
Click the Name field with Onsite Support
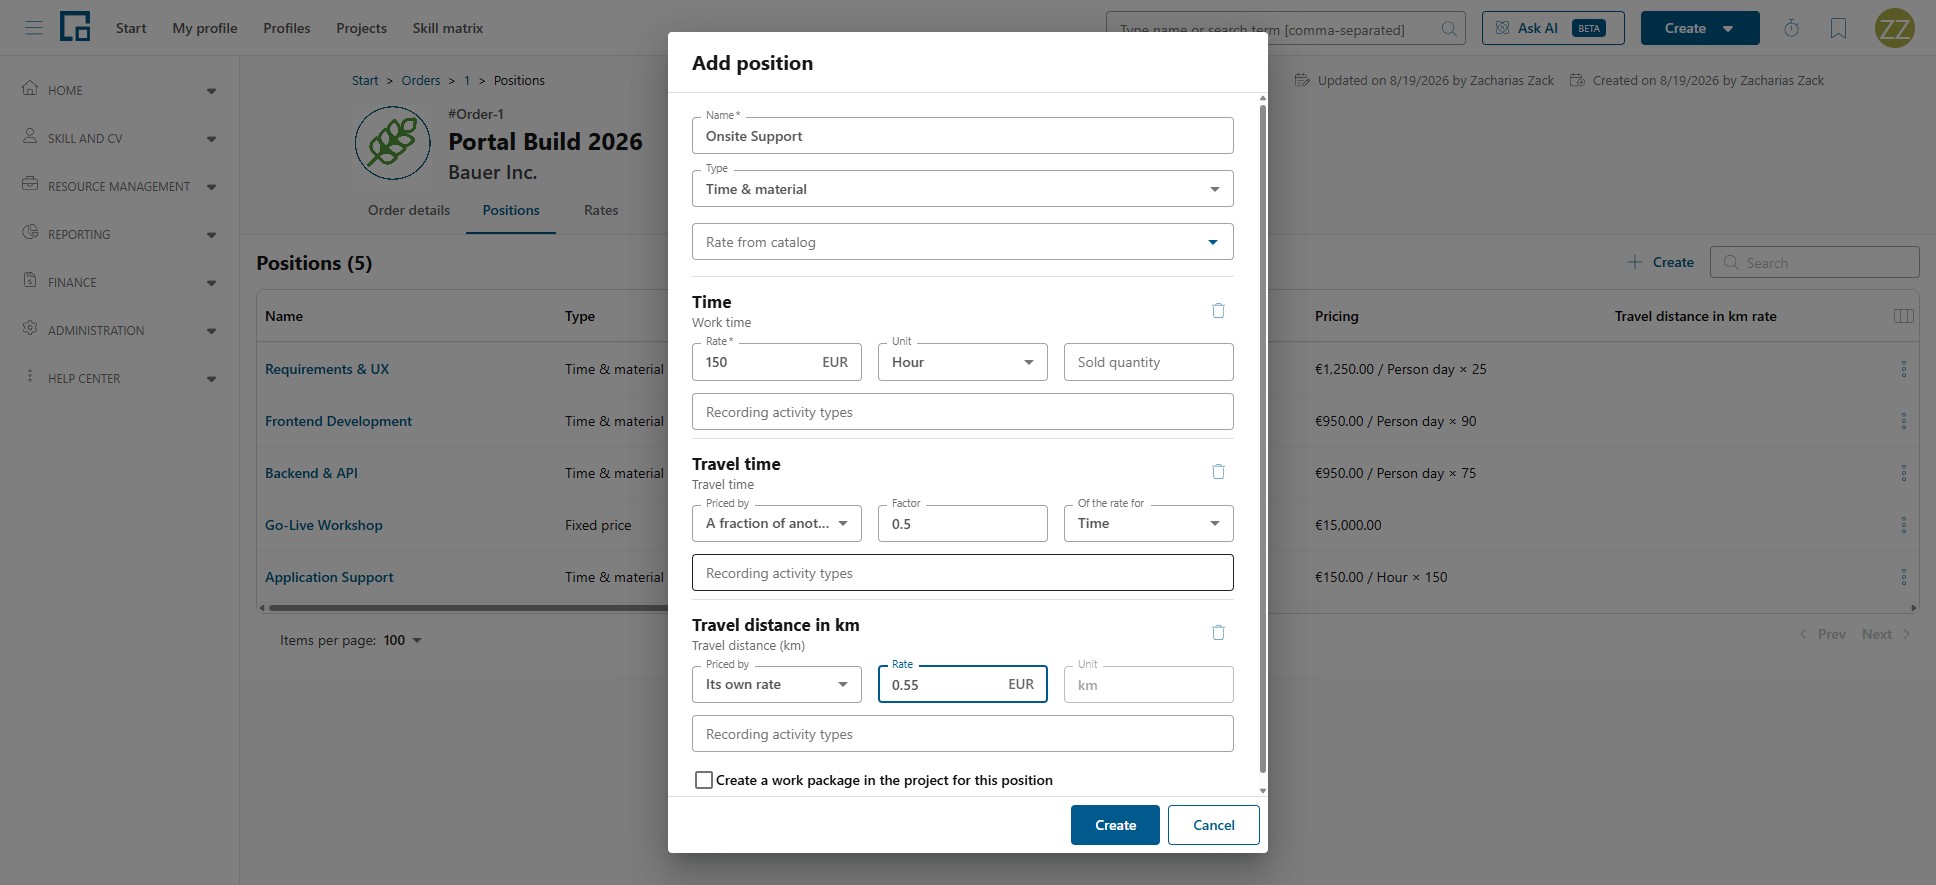[x=962, y=136]
